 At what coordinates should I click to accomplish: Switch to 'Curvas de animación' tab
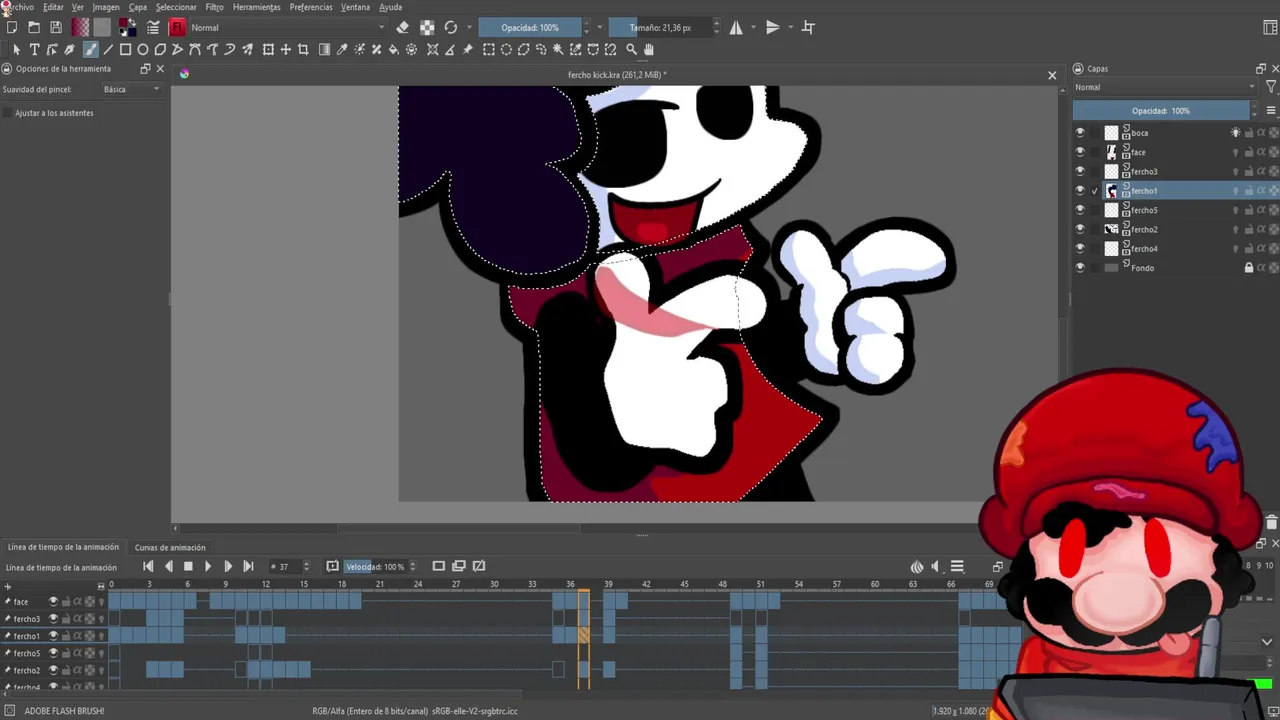(170, 547)
